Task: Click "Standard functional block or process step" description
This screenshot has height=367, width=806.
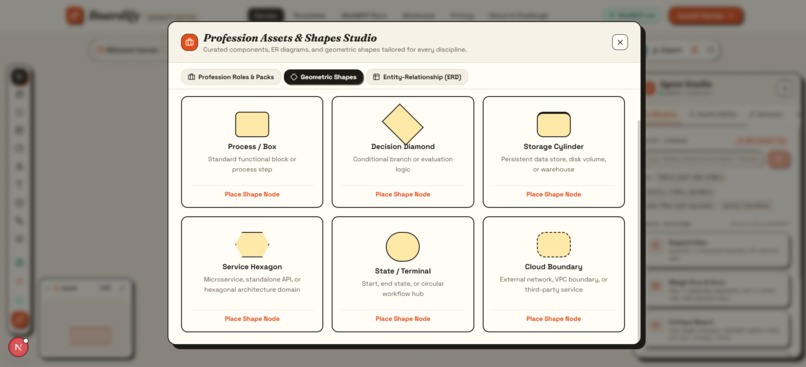Action: pyautogui.click(x=252, y=164)
